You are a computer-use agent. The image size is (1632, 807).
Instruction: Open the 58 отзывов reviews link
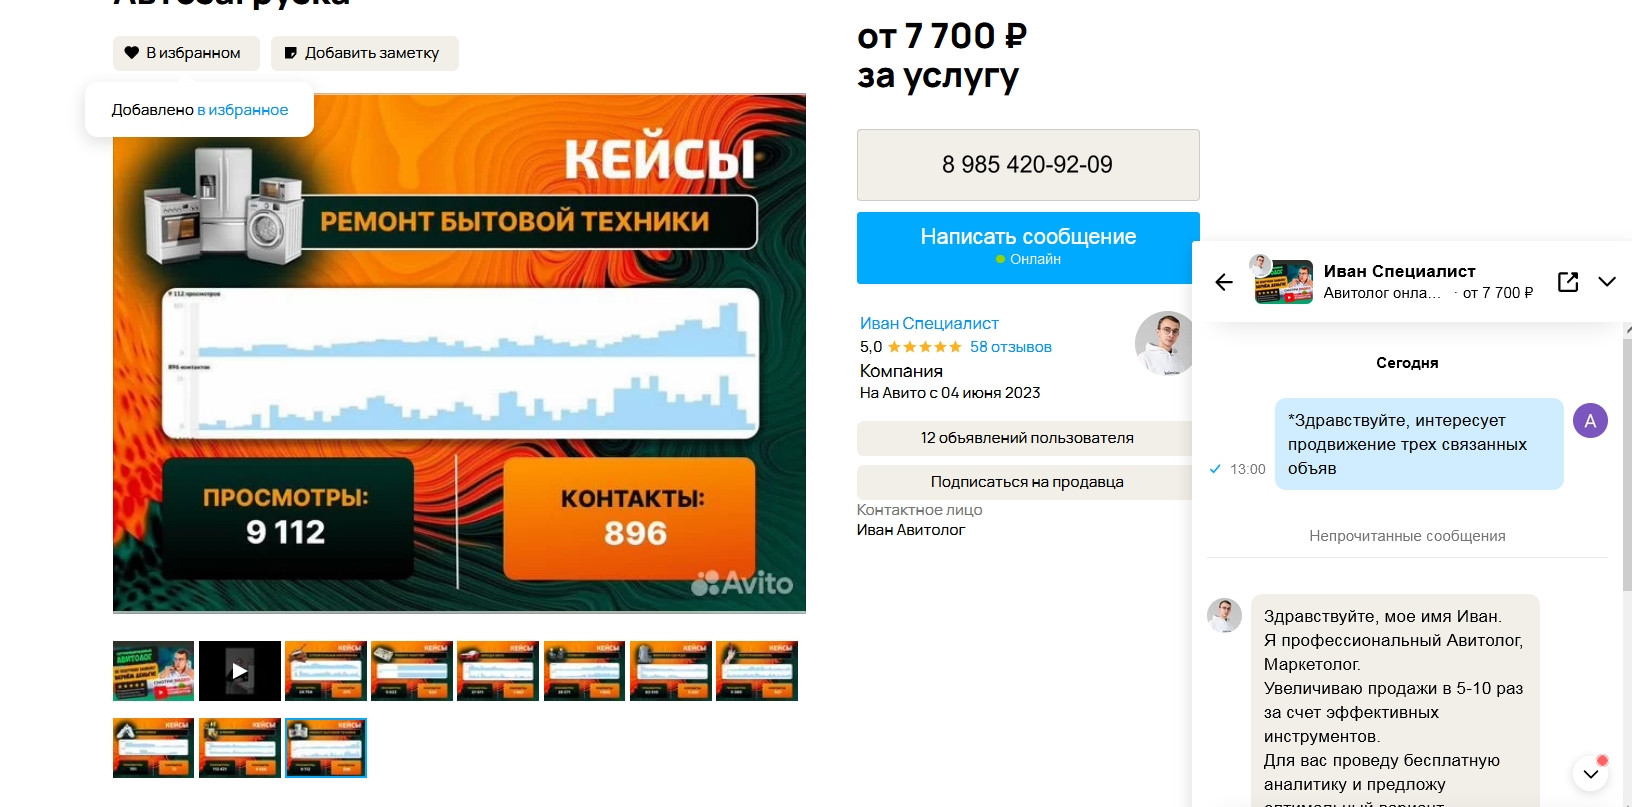[1011, 347]
